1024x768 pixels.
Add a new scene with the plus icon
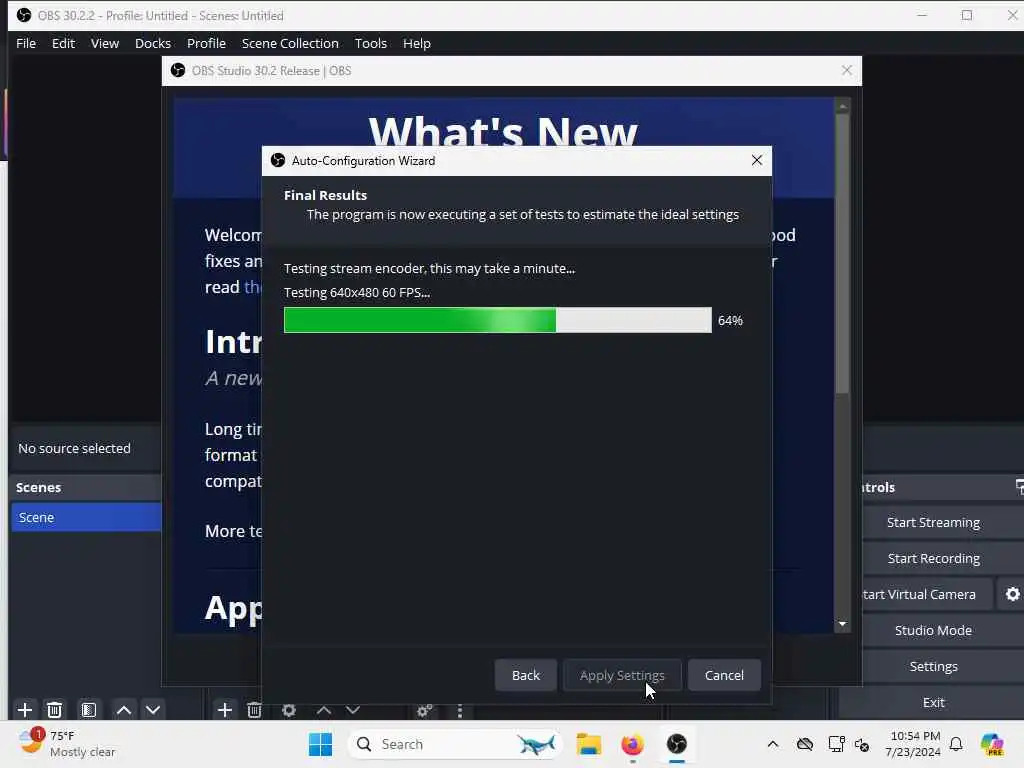pyautogui.click(x=25, y=710)
